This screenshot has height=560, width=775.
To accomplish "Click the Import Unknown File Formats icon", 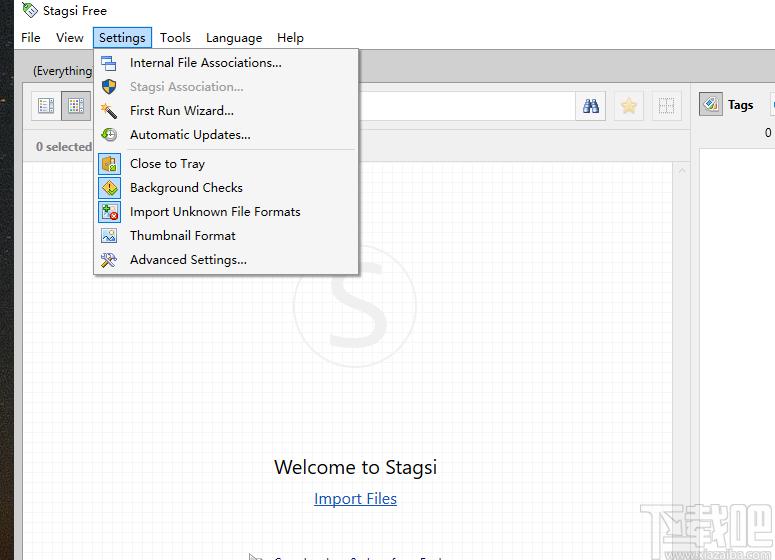I will tap(109, 212).
